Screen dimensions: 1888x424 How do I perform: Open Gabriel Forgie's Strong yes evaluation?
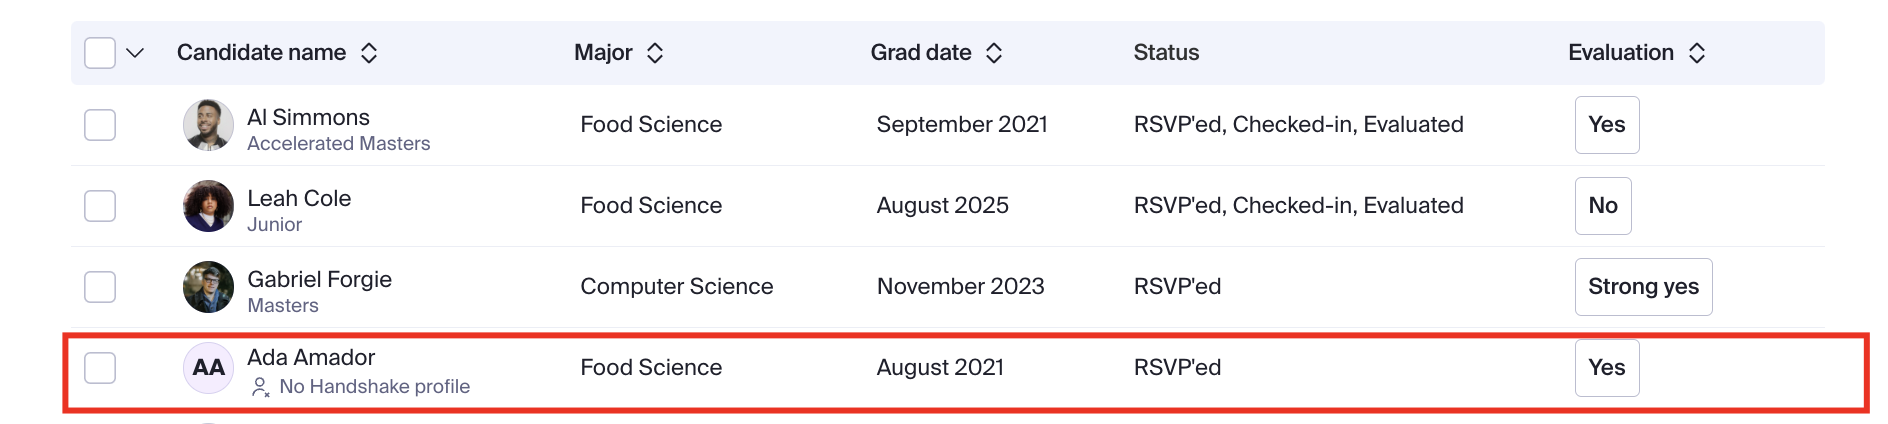click(x=1644, y=287)
